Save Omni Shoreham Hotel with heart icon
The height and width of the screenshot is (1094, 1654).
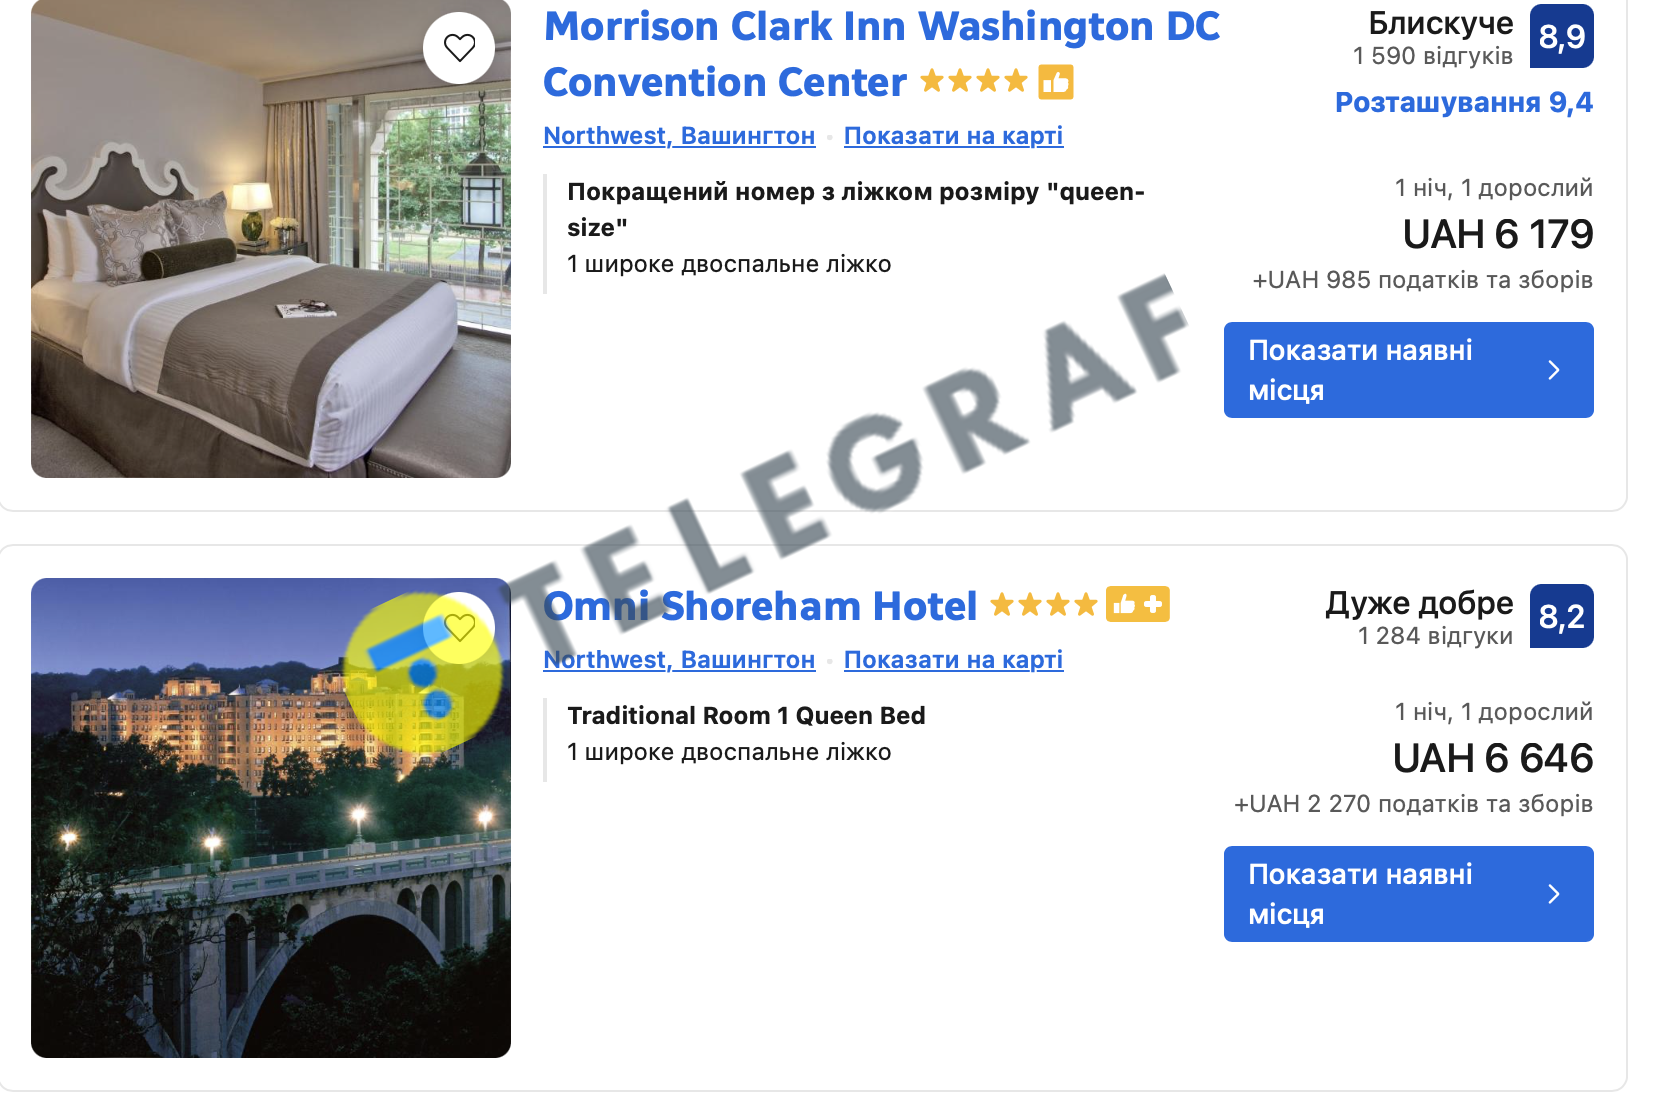(x=459, y=628)
